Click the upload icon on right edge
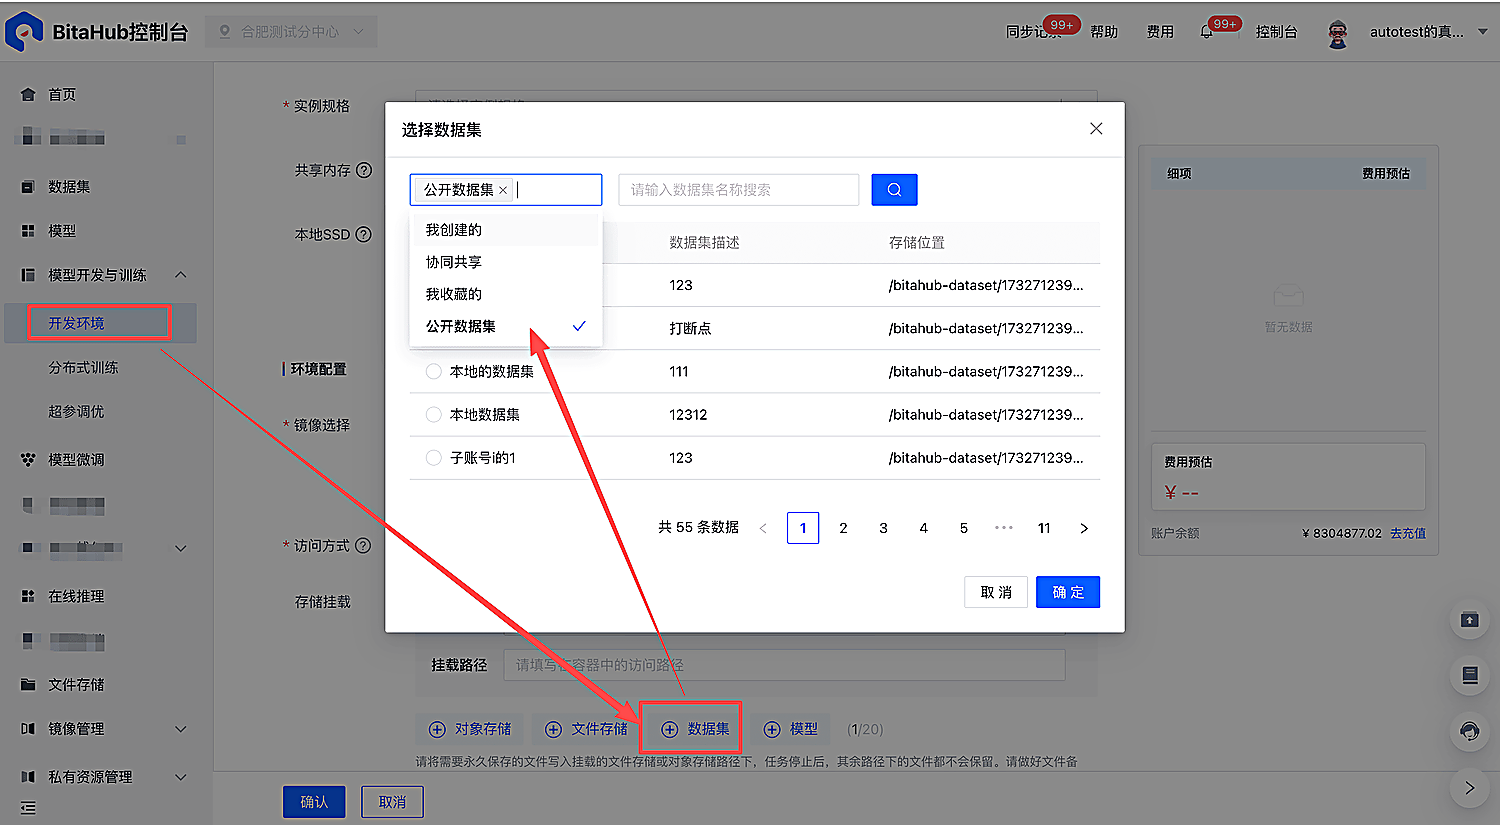 click(1469, 620)
